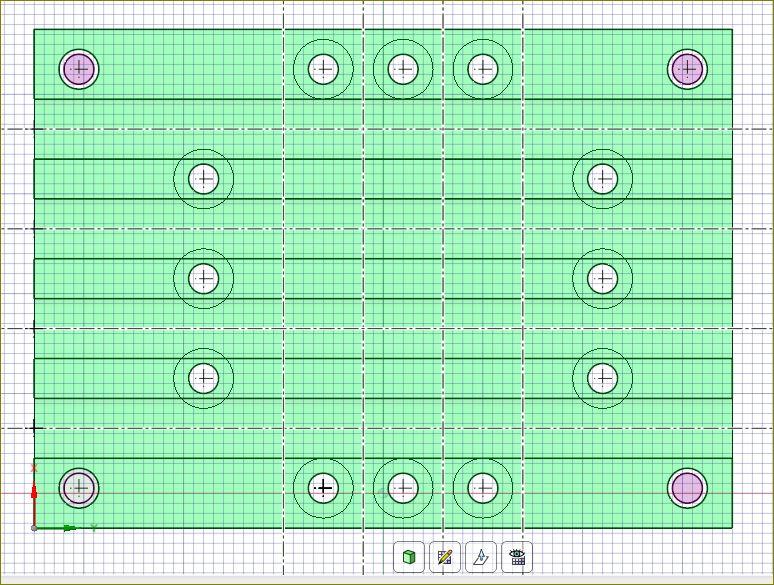
Task: Select the middle hole of the top row
Action: (x=403, y=69)
